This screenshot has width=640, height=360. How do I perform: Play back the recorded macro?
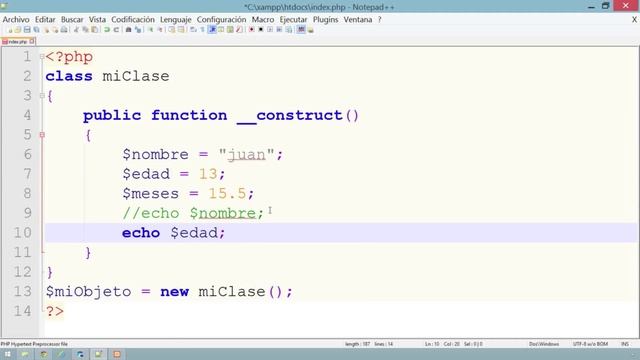click(x=270, y=30)
